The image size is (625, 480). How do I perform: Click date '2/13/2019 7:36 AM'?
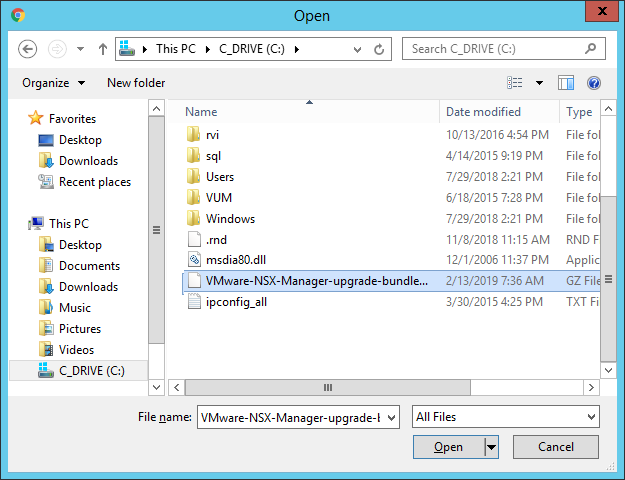(x=494, y=281)
